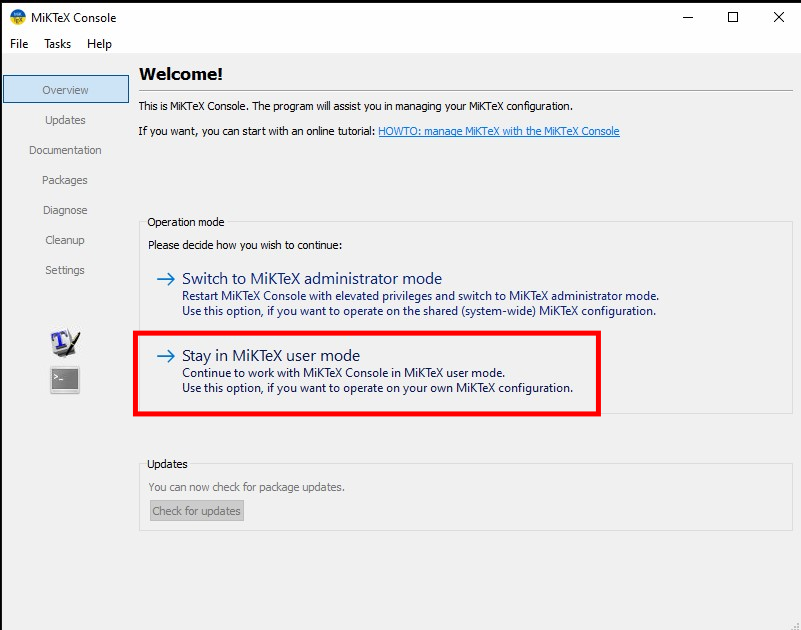
Task: Close the MiKTeX Console window
Action: [x=778, y=17]
